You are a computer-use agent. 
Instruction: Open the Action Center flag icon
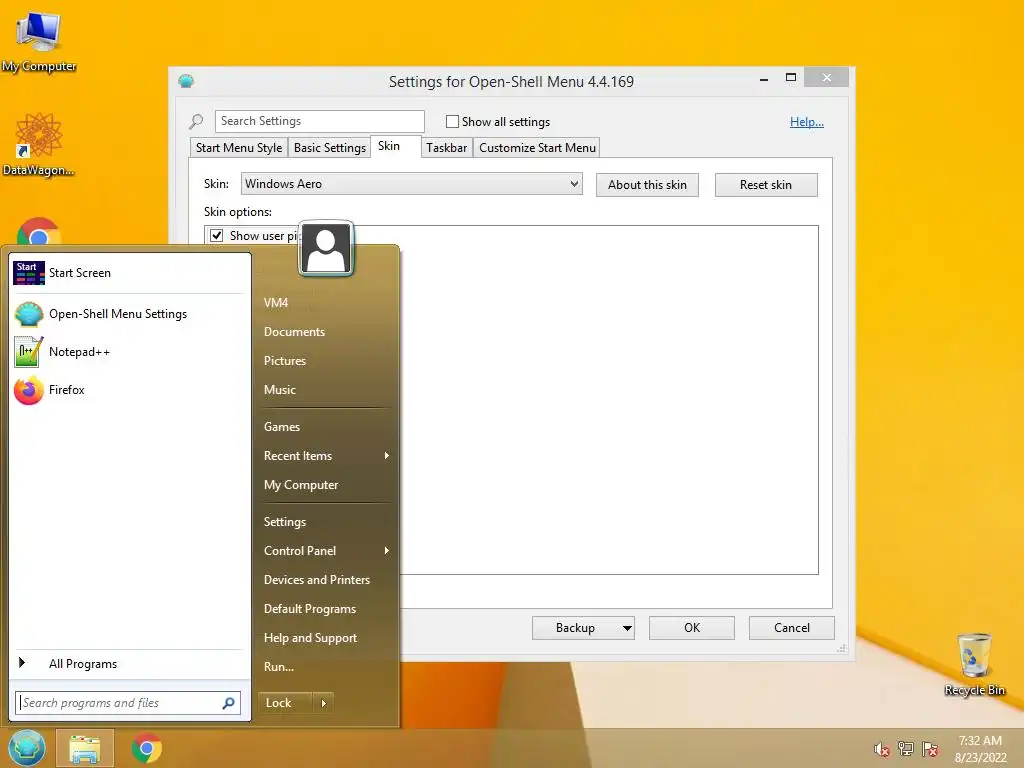(930, 748)
